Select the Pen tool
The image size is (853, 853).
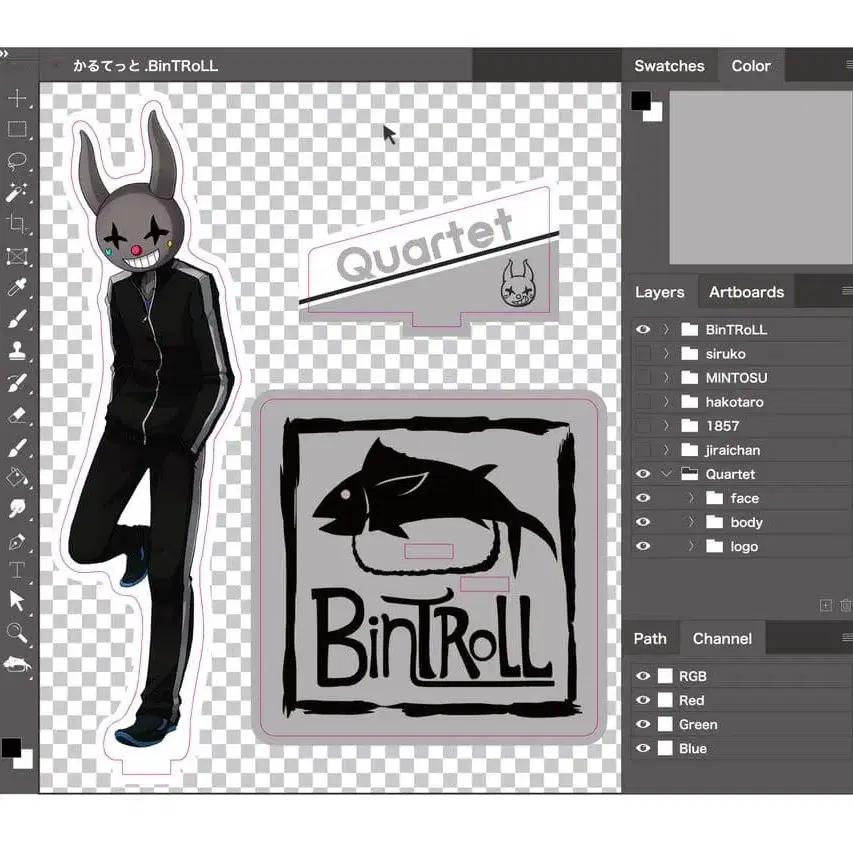[x=17, y=541]
